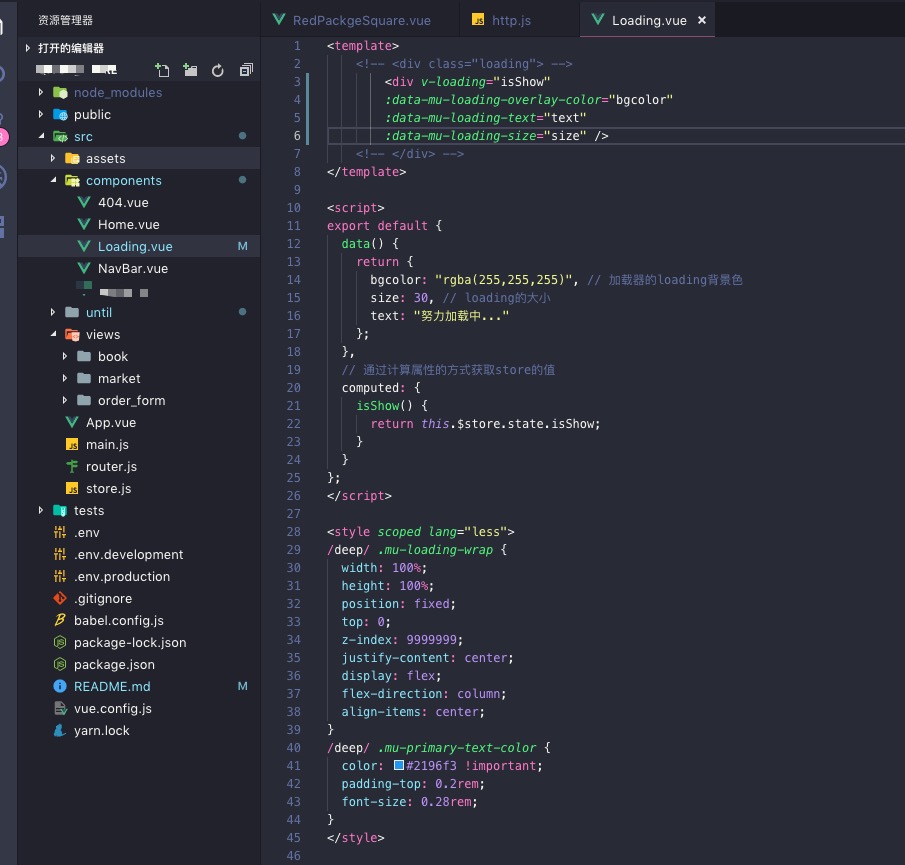The image size is (905, 865).
Task: Click the settings icon beside .env.production
Action: [60, 576]
